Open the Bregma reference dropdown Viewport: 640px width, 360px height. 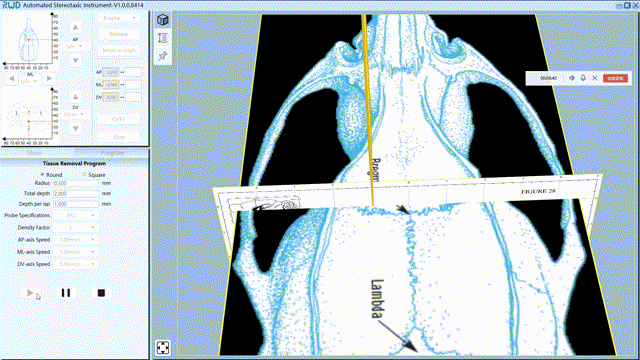click(x=119, y=18)
